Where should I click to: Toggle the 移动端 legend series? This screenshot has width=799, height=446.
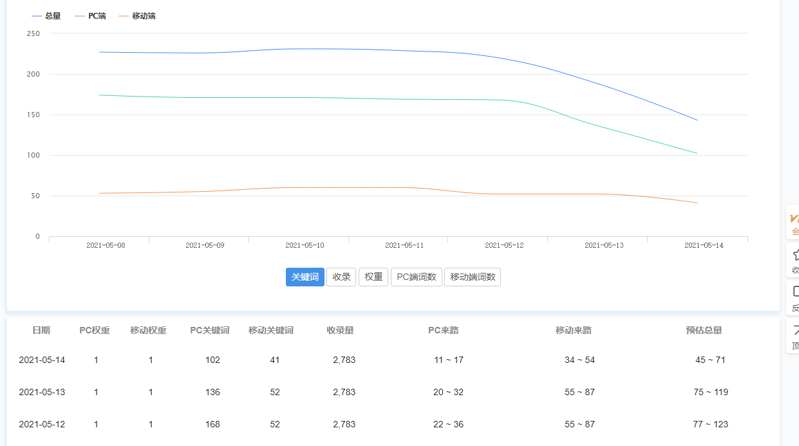coord(137,16)
